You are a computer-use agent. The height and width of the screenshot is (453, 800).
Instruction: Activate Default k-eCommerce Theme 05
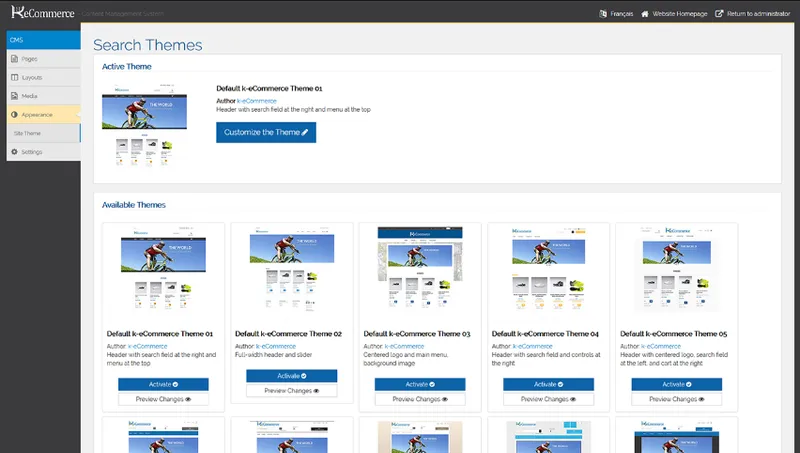click(677, 384)
